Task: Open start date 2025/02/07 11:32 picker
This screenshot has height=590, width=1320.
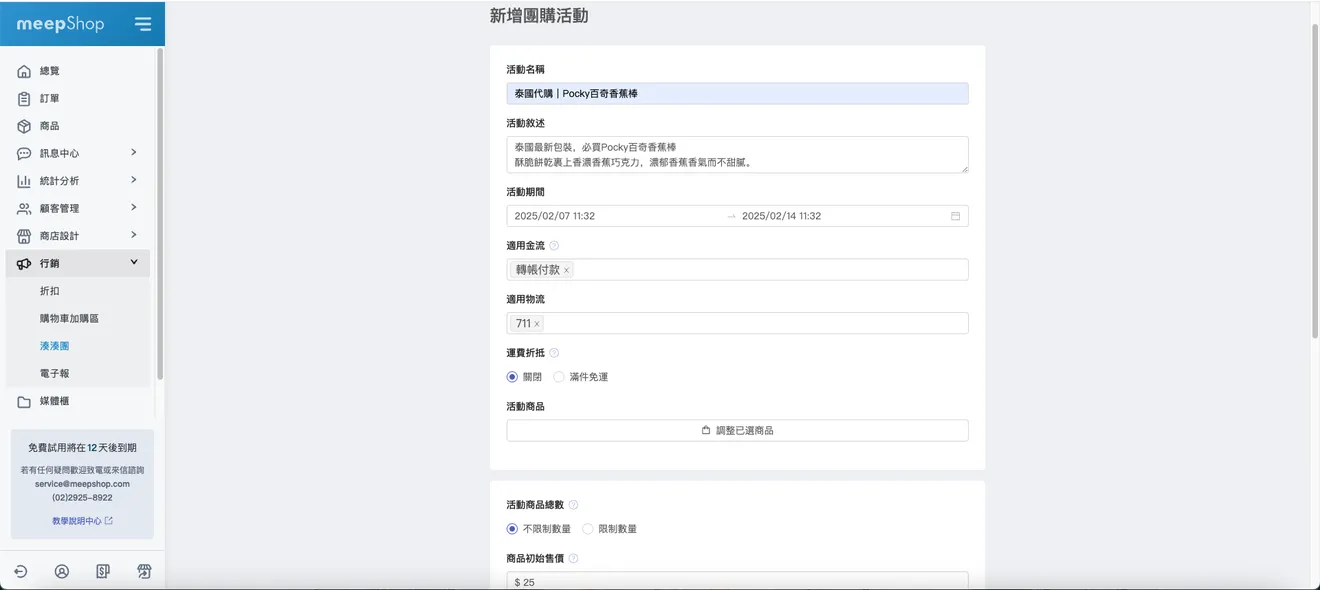Action: pyautogui.click(x=555, y=216)
